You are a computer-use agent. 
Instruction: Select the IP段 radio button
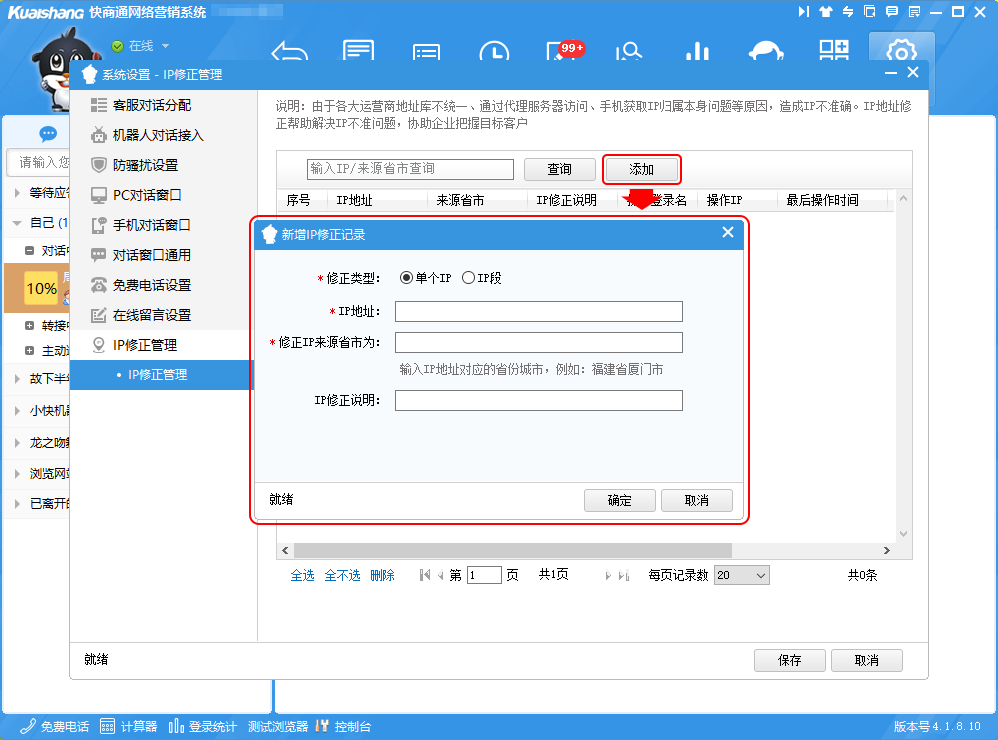pos(468,278)
